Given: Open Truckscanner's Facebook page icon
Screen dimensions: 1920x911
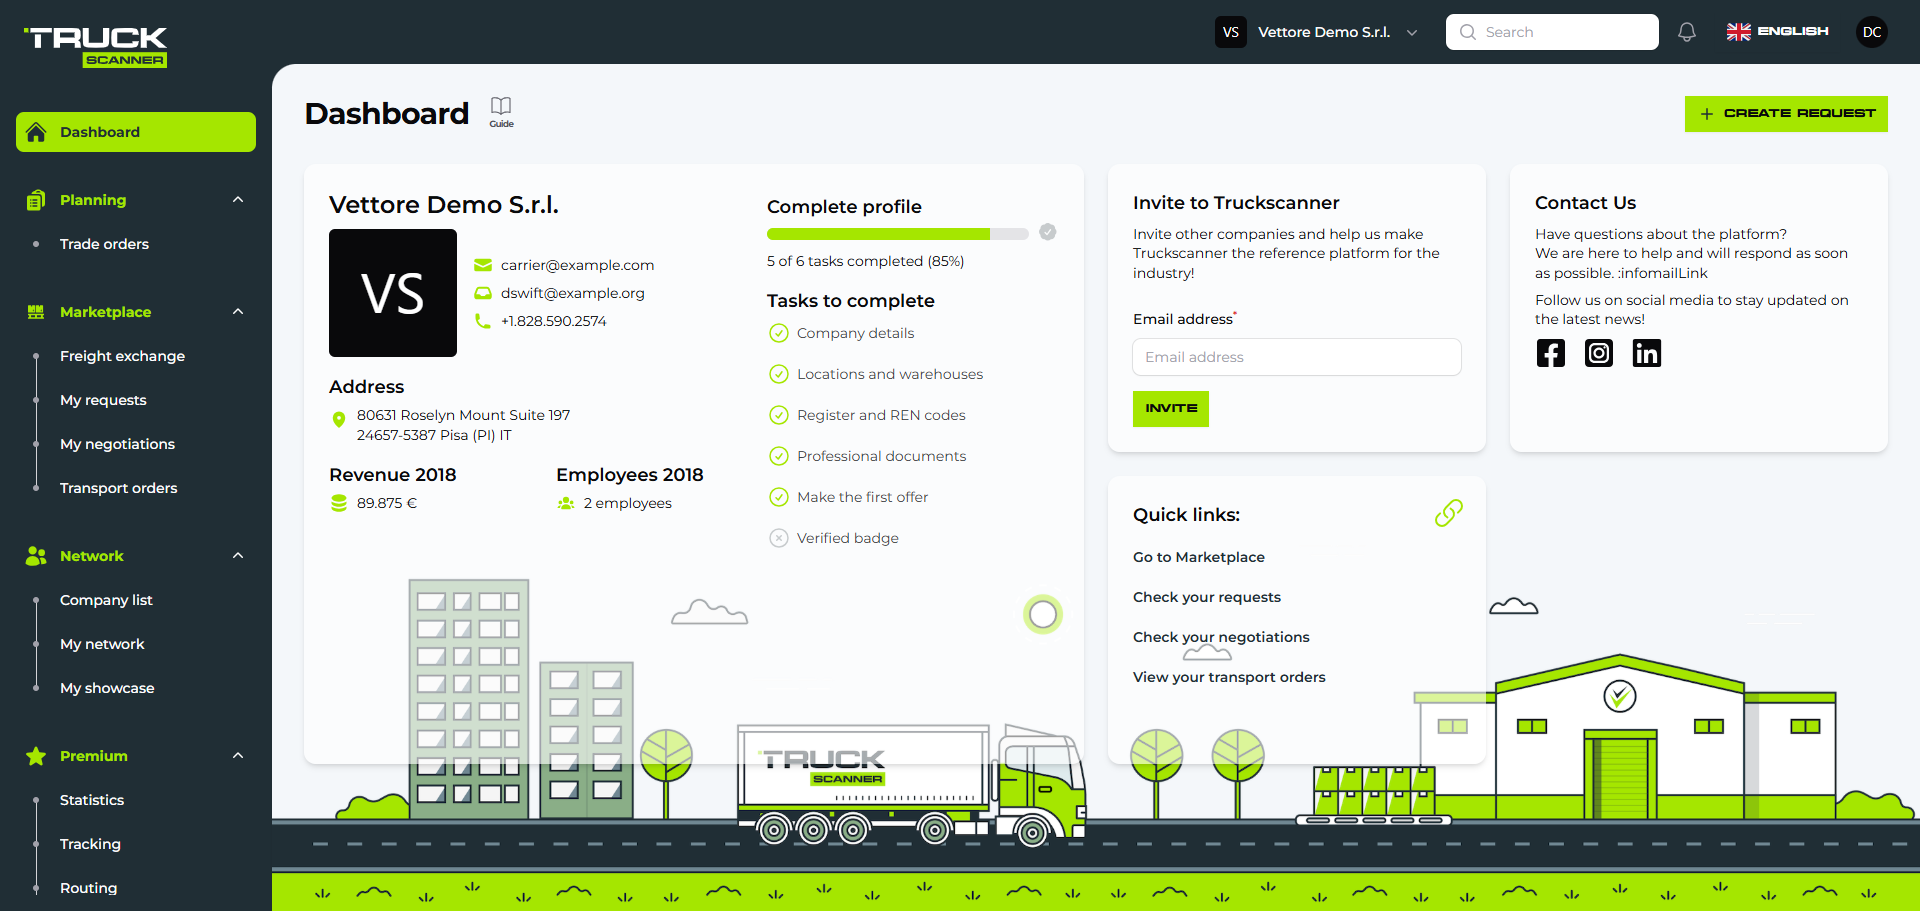Looking at the screenshot, I should click(1551, 353).
